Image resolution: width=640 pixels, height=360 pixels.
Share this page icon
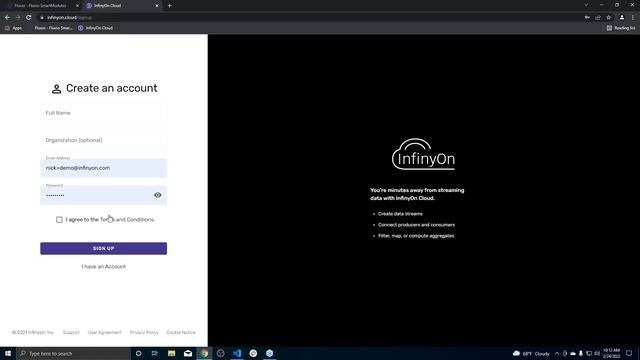click(x=598, y=18)
